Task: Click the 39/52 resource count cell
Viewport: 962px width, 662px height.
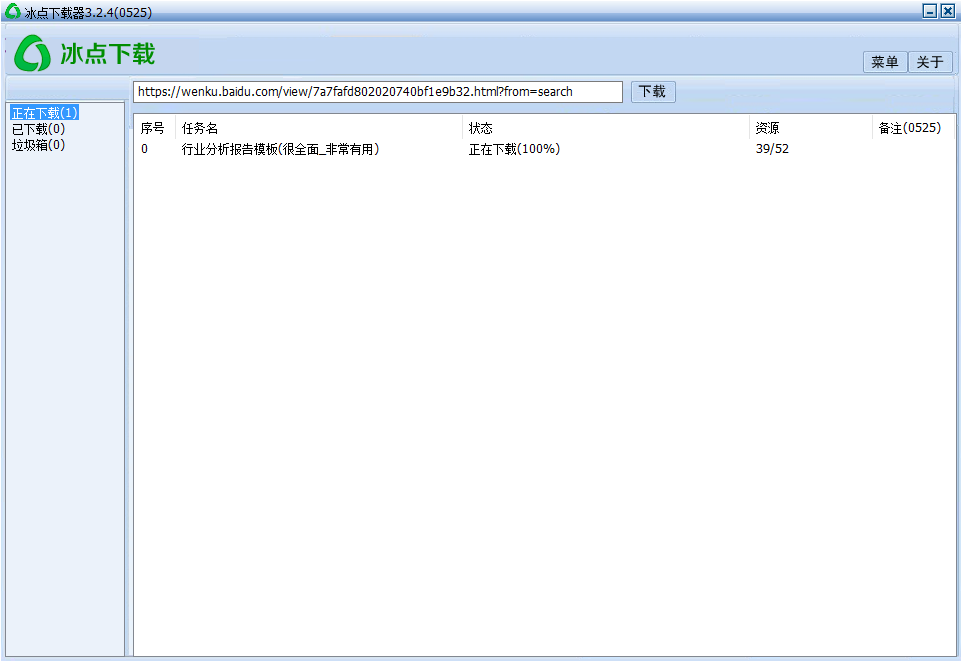Action: (772, 149)
